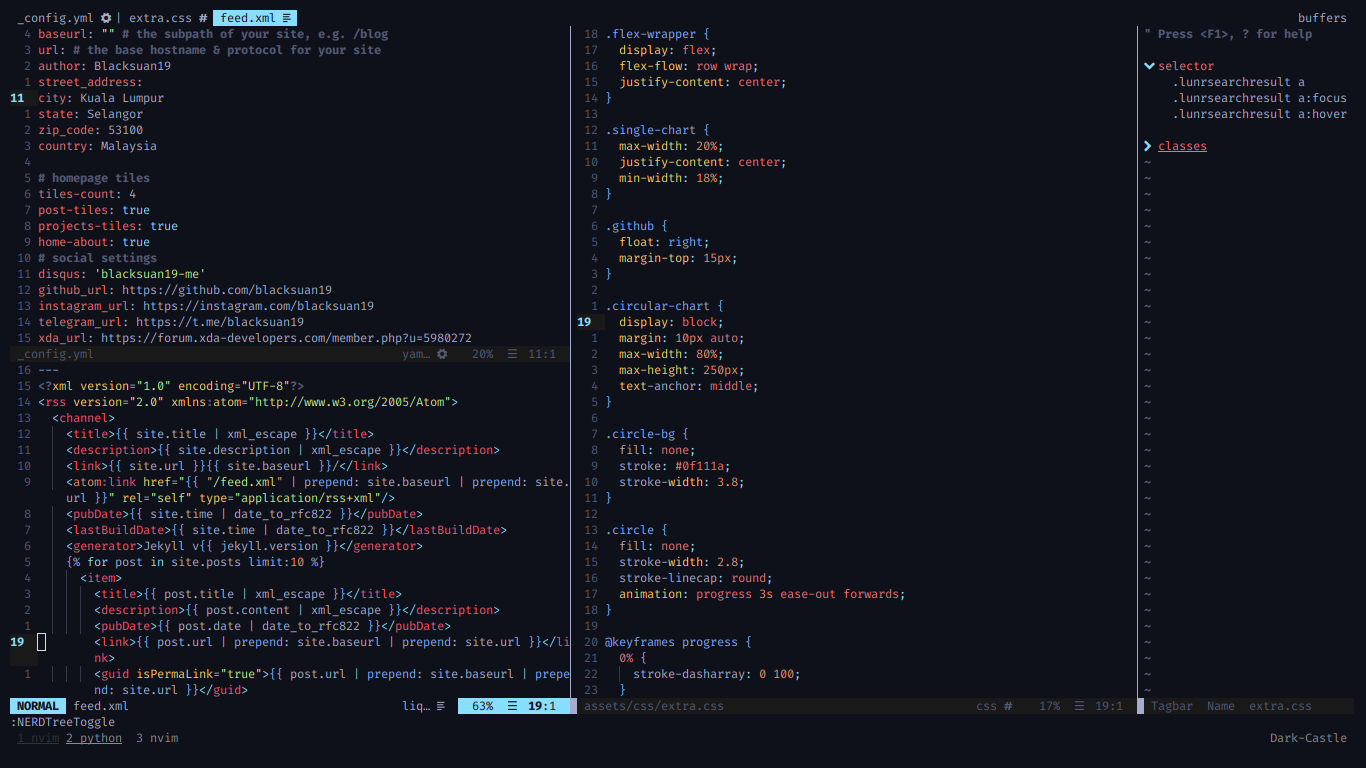Click the 63% scroll progress indicator
1366x768 pixels.
tap(483, 706)
